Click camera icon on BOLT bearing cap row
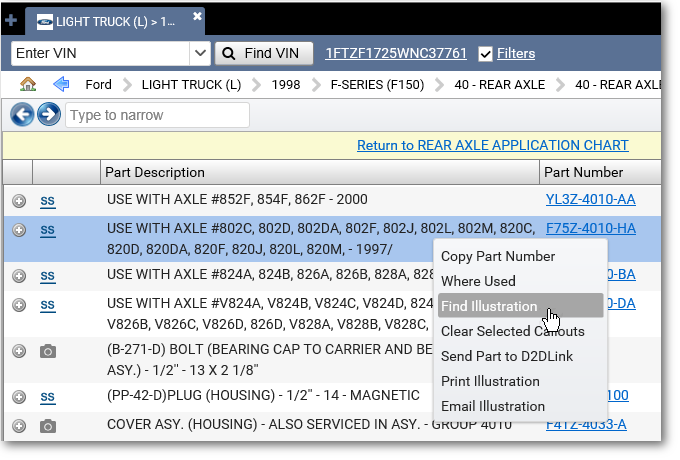Viewport: 680px width, 460px height. coord(48,351)
